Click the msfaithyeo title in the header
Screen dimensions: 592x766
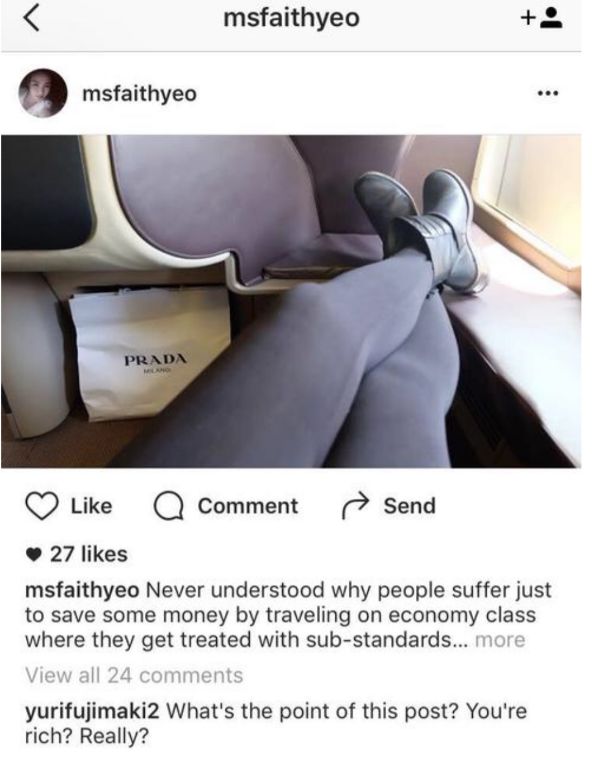click(291, 19)
